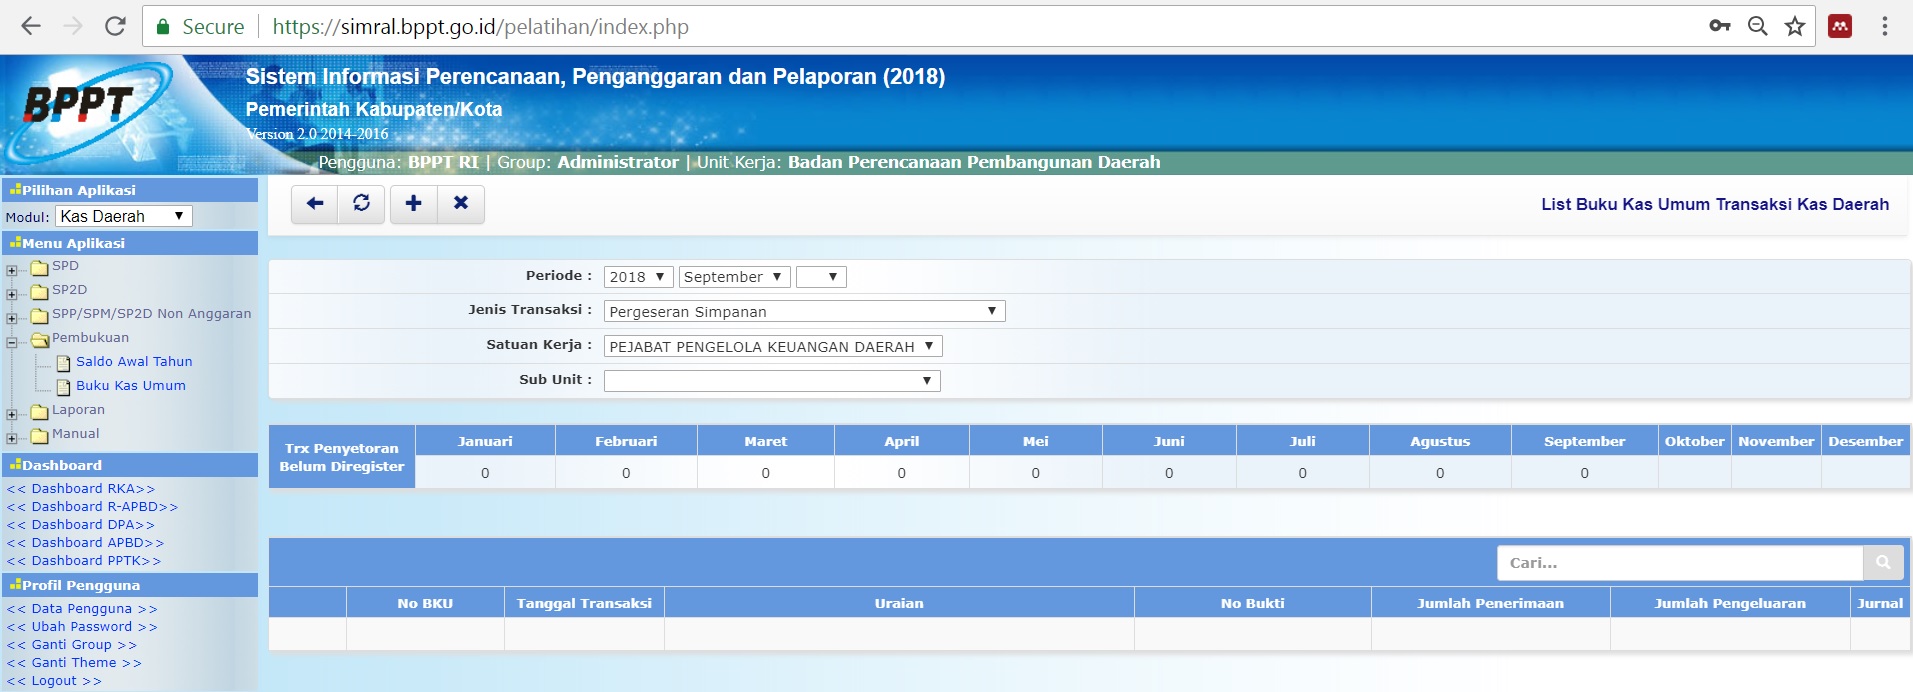
Task: Click in the Cari search field
Action: pos(1680,563)
